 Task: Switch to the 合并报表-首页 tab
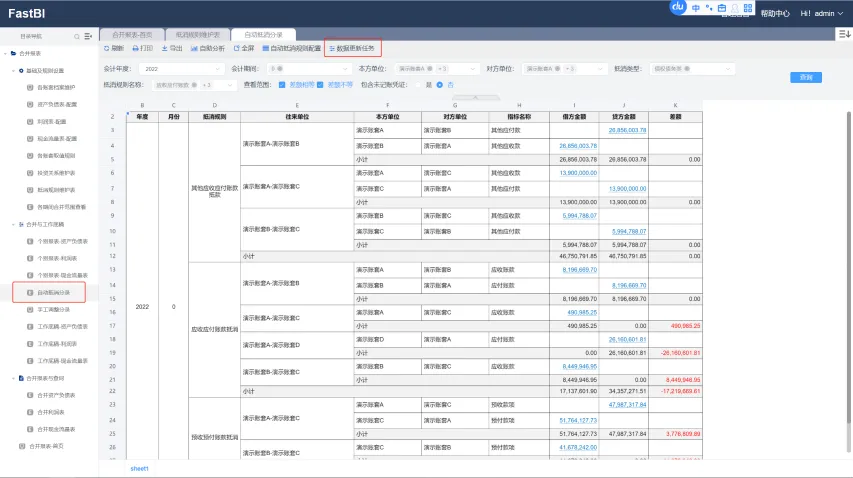pos(132,35)
